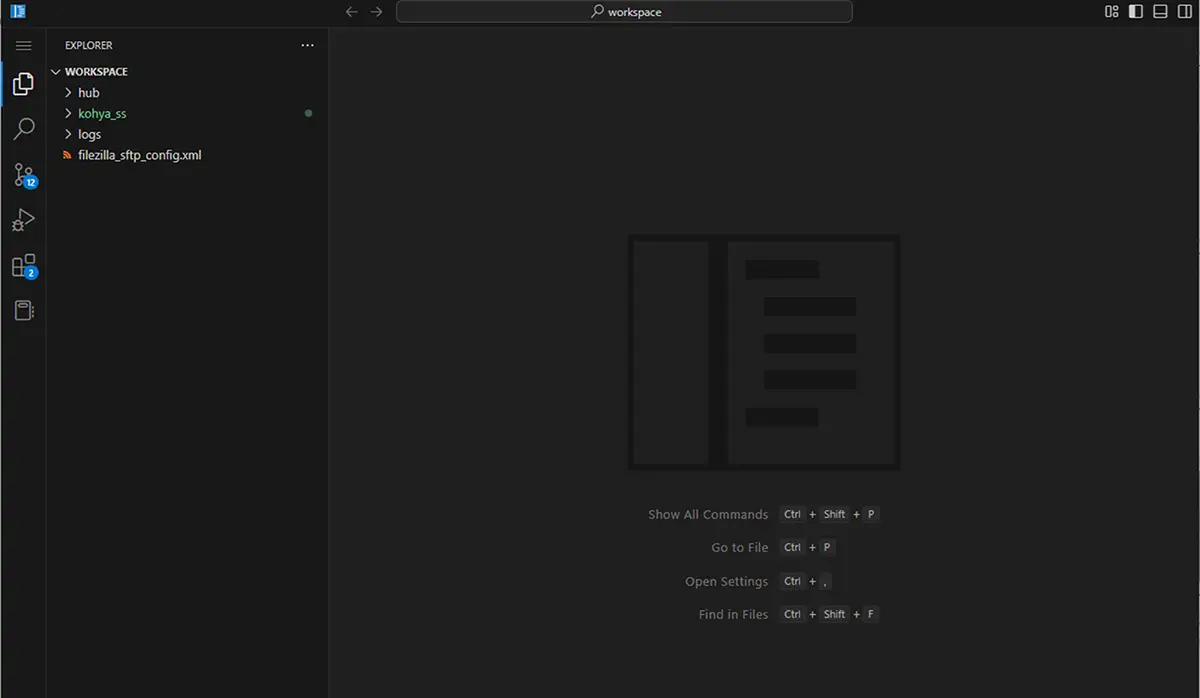This screenshot has height=698, width=1200.
Task: Go forward with the right arrow
Action: pyautogui.click(x=376, y=12)
